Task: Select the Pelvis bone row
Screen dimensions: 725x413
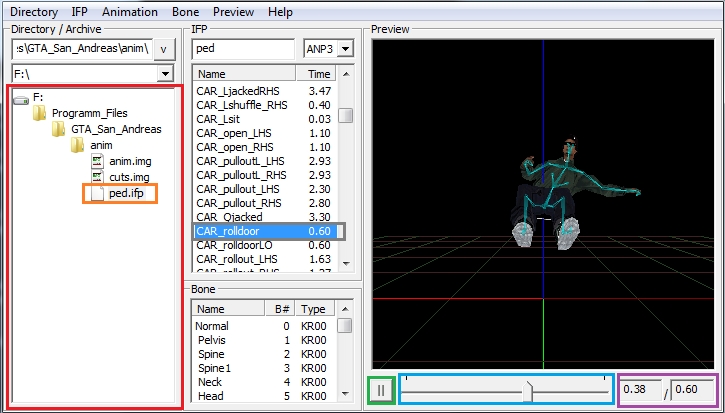Action: coord(212,341)
